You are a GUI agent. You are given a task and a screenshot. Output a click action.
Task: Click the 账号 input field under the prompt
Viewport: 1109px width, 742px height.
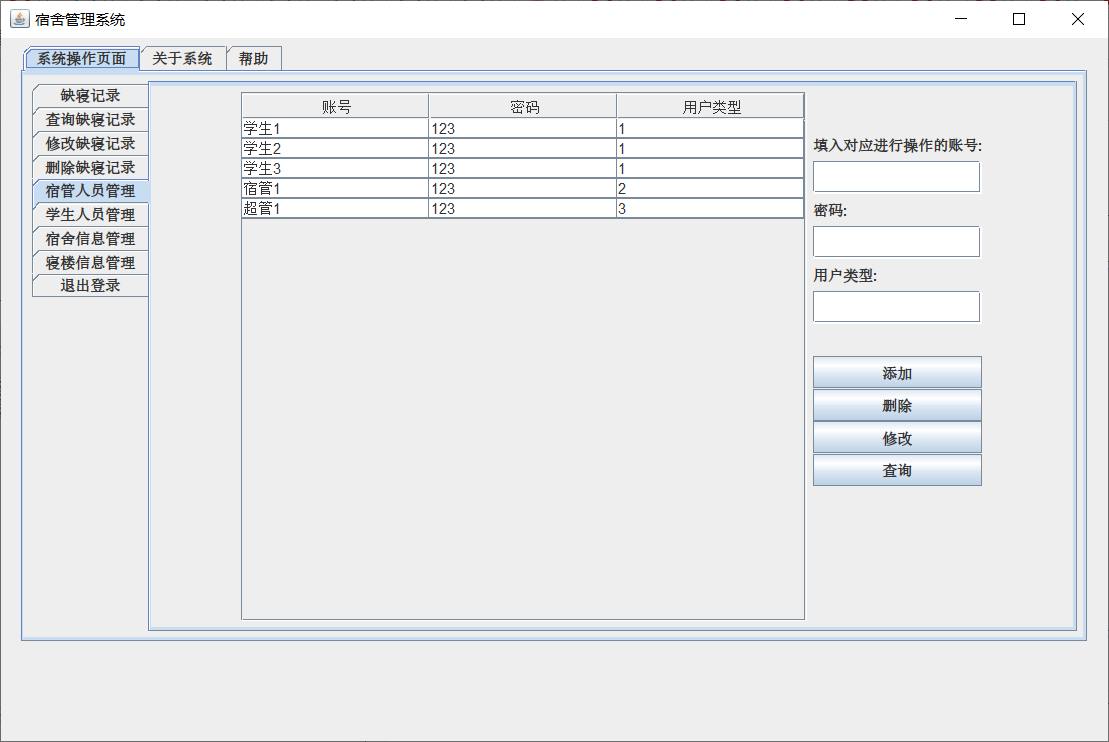896,177
